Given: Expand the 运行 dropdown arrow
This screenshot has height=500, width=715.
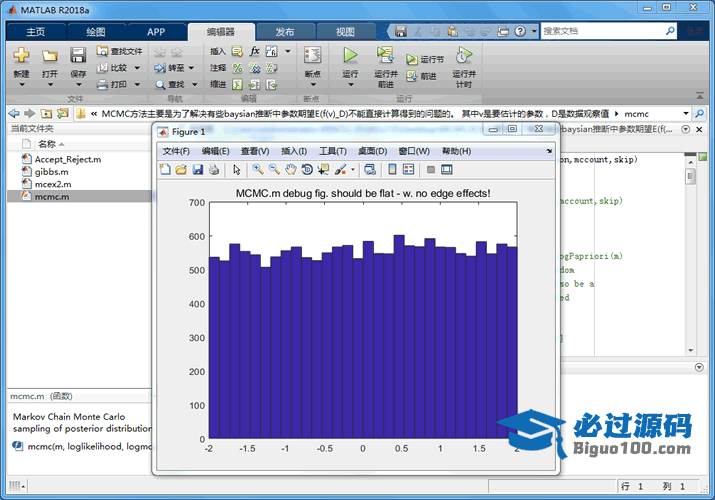Looking at the screenshot, I should coord(350,84).
